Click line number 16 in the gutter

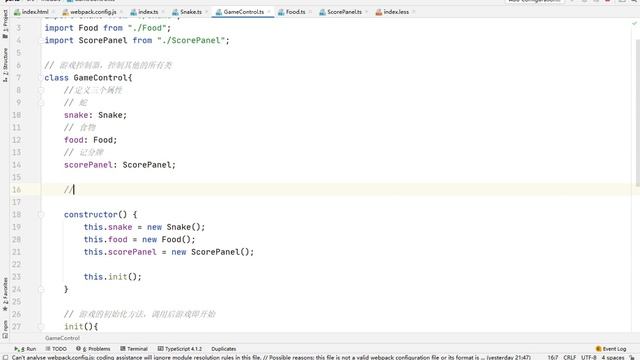tap(16, 189)
